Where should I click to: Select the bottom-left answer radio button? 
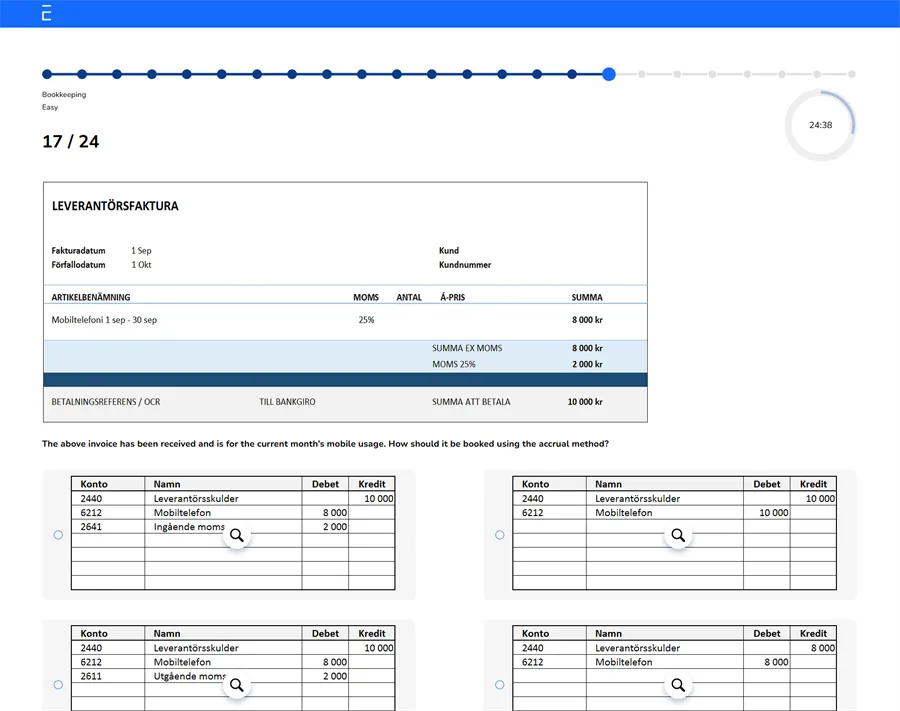point(58,685)
